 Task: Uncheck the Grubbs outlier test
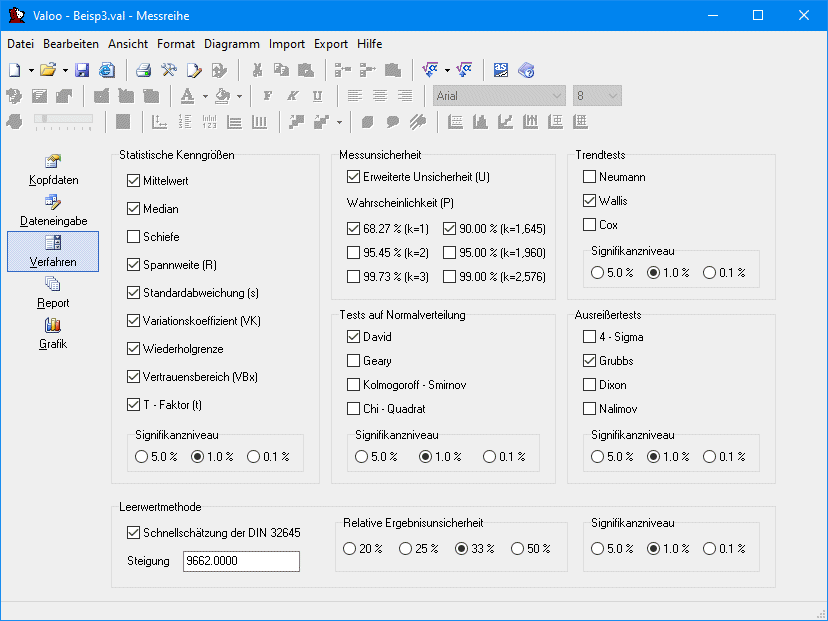coord(590,361)
